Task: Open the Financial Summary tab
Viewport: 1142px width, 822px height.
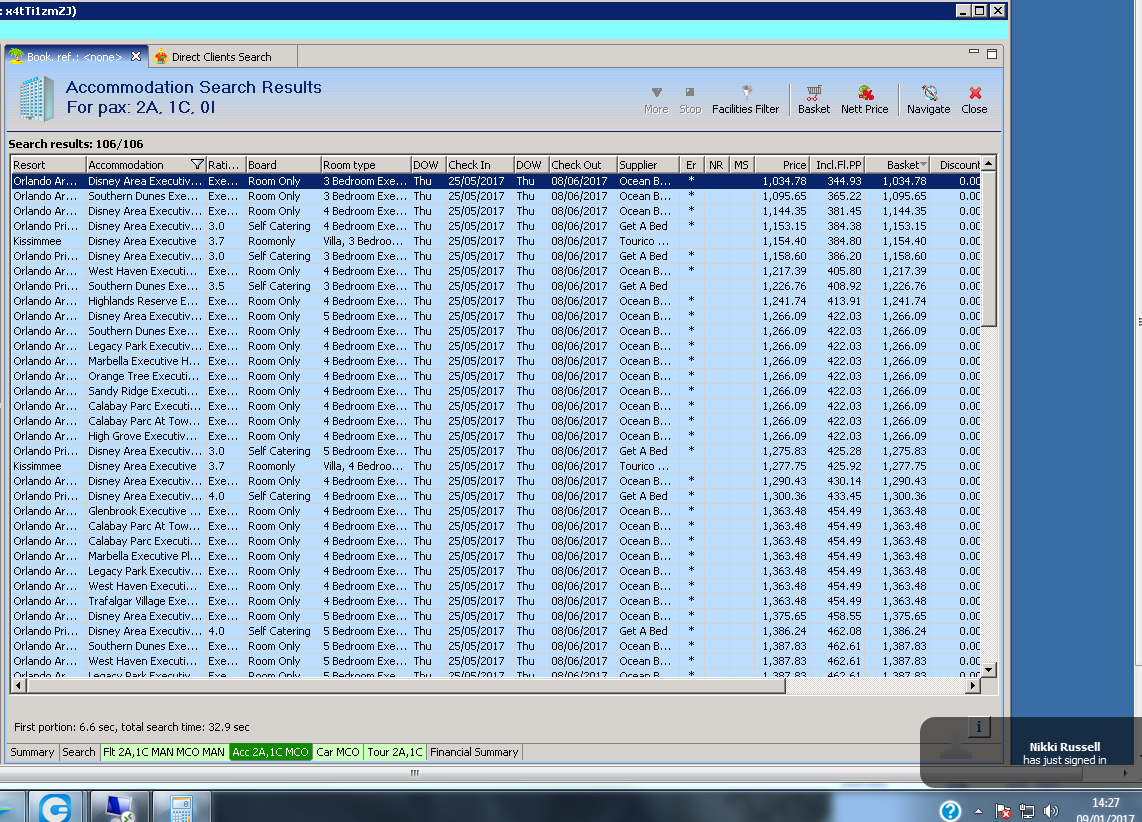Action: coord(474,752)
